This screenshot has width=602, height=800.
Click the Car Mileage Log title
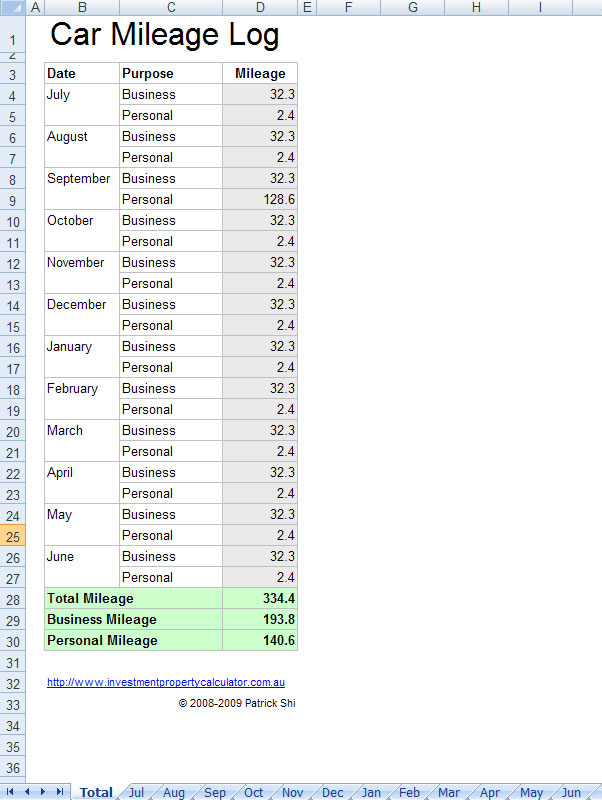pyautogui.click(x=164, y=35)
